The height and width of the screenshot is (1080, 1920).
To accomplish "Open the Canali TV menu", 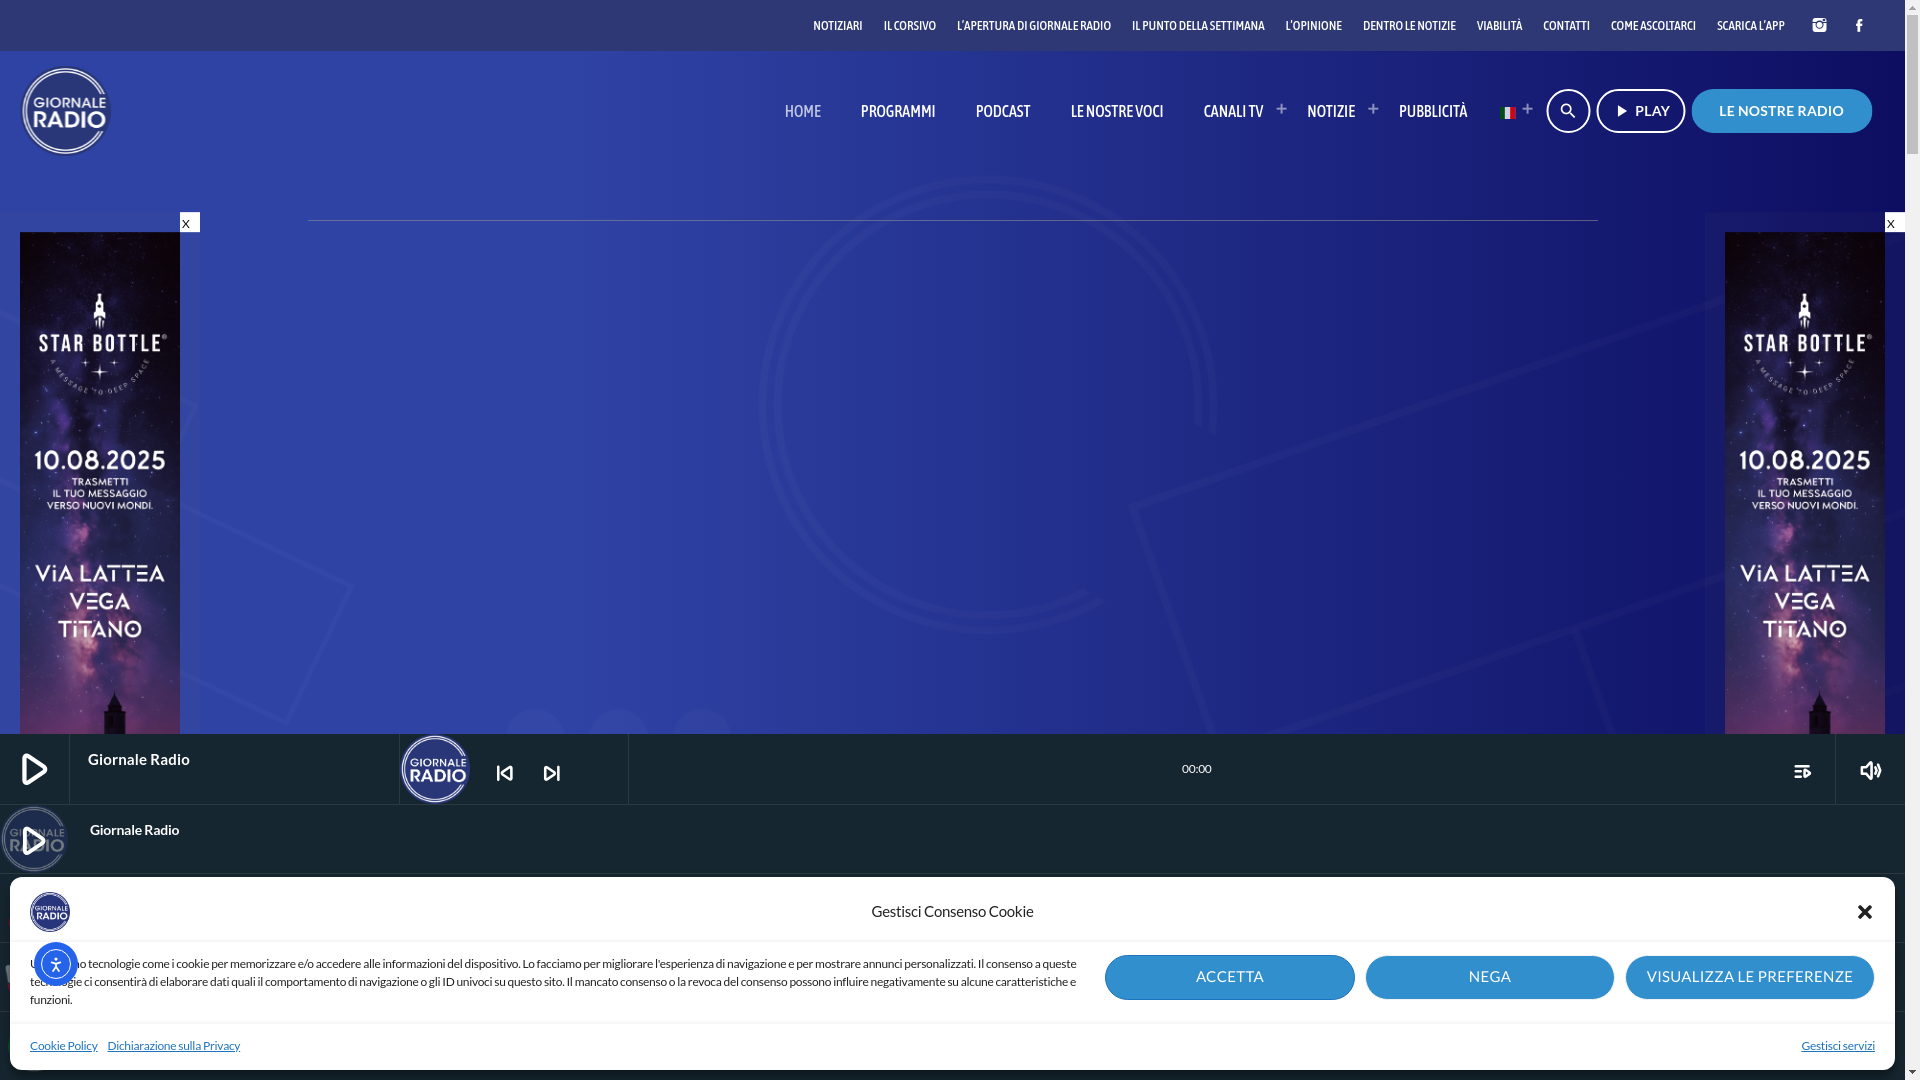I will click(x=1233, y=111).
